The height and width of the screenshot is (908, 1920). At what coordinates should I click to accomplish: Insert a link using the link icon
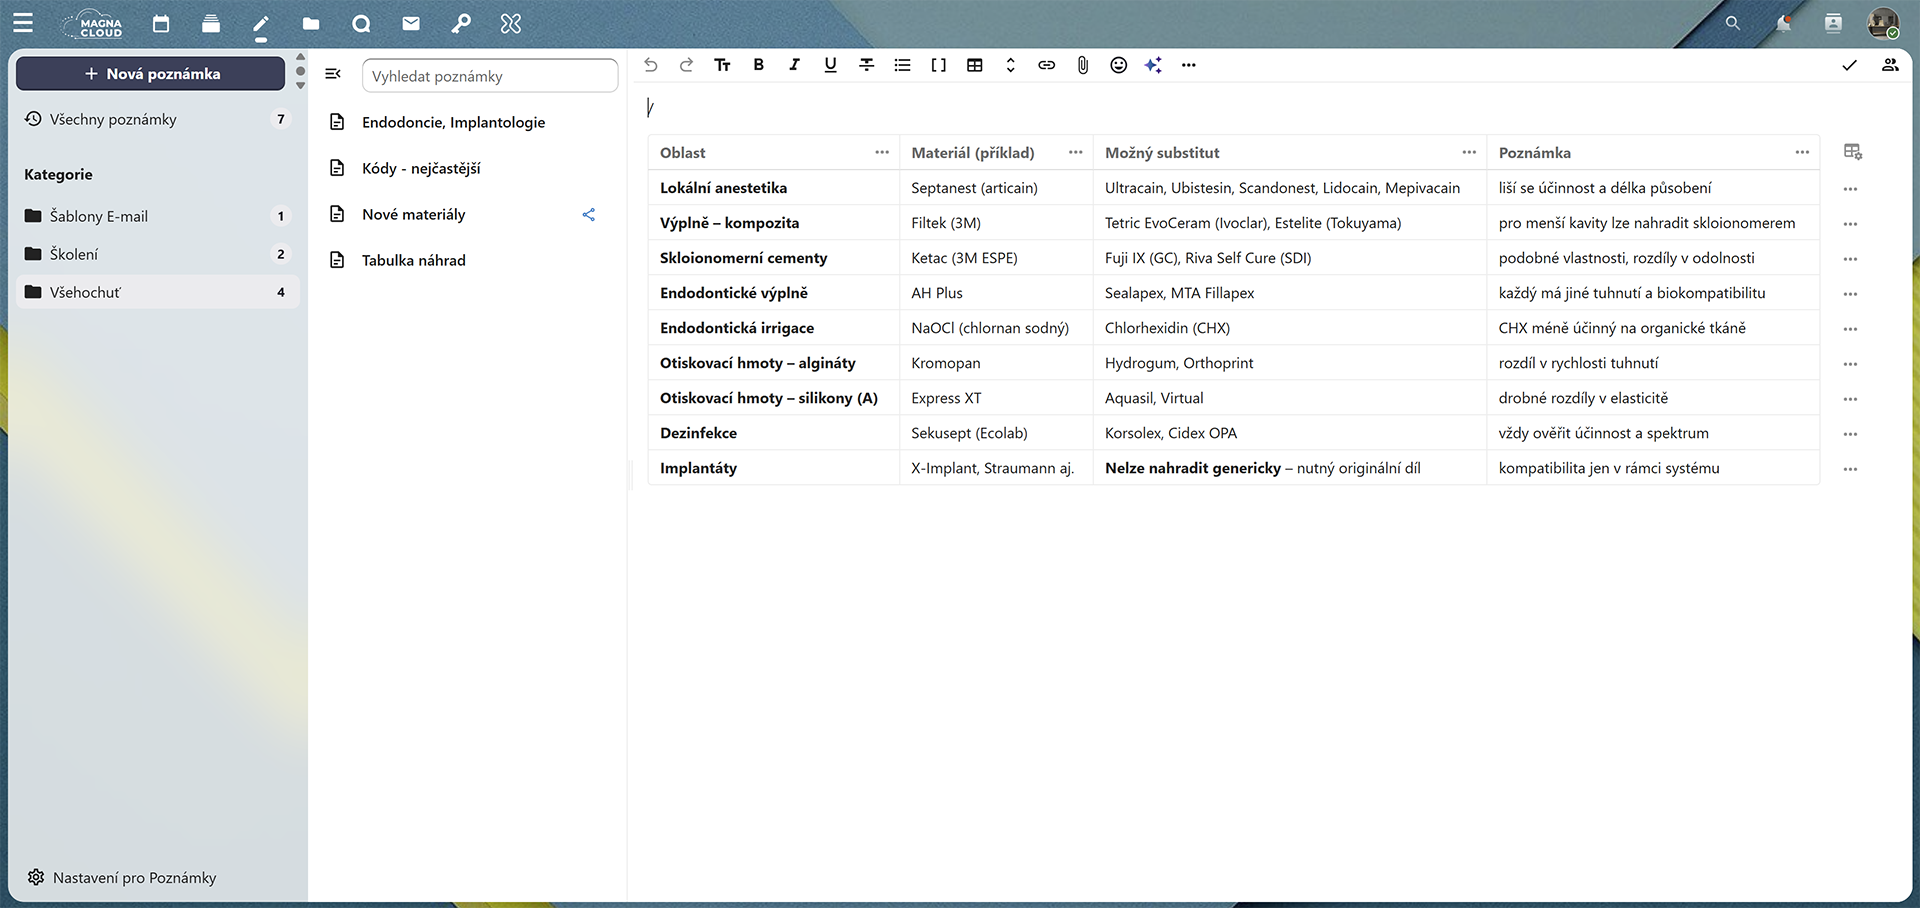(1046, 65)
